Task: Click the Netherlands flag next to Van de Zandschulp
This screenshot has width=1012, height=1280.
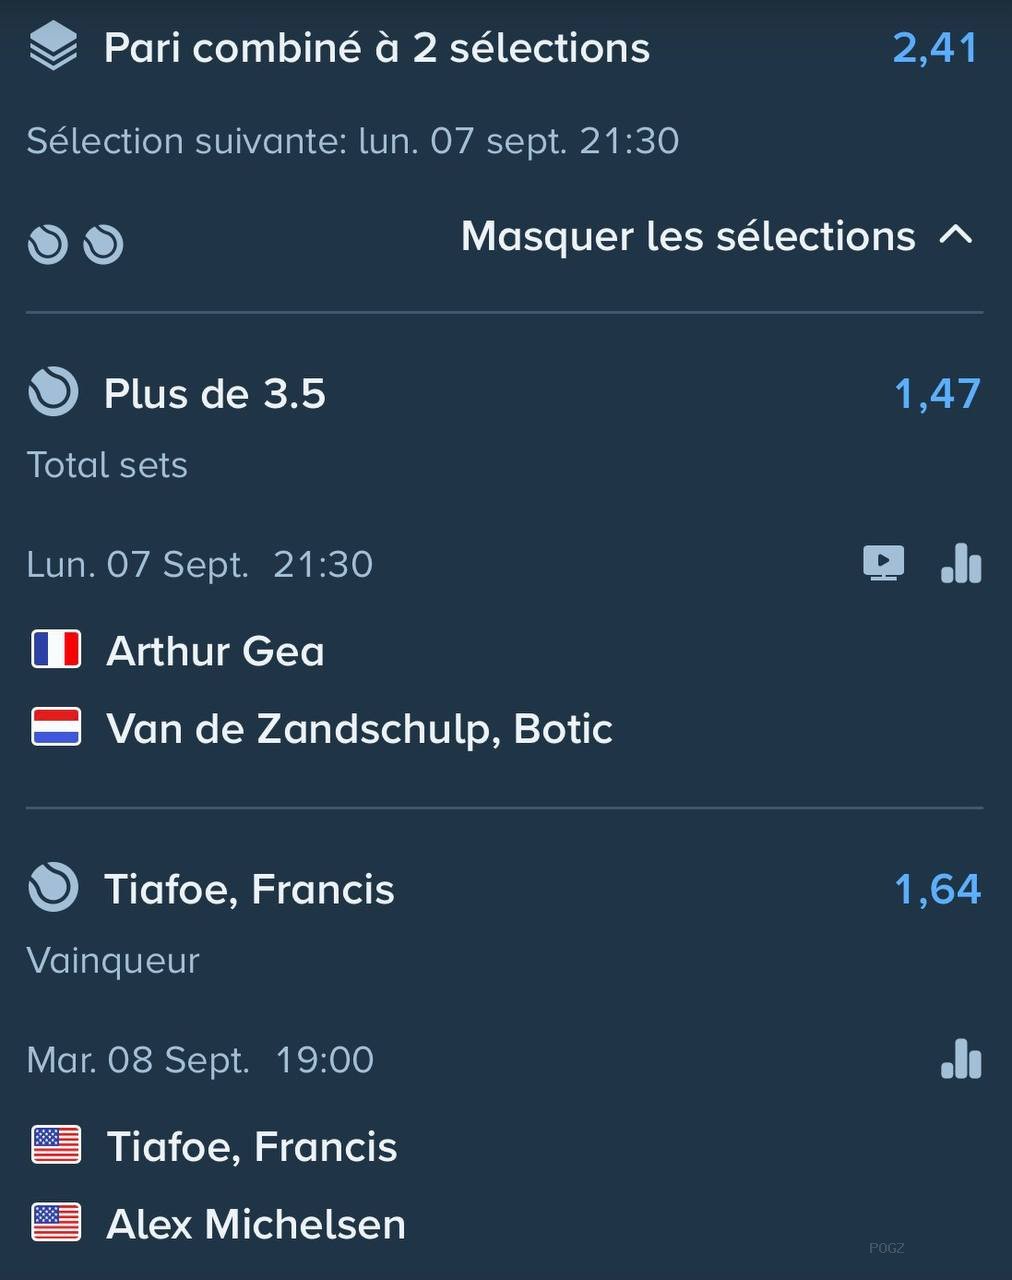Action: (56, 727)
